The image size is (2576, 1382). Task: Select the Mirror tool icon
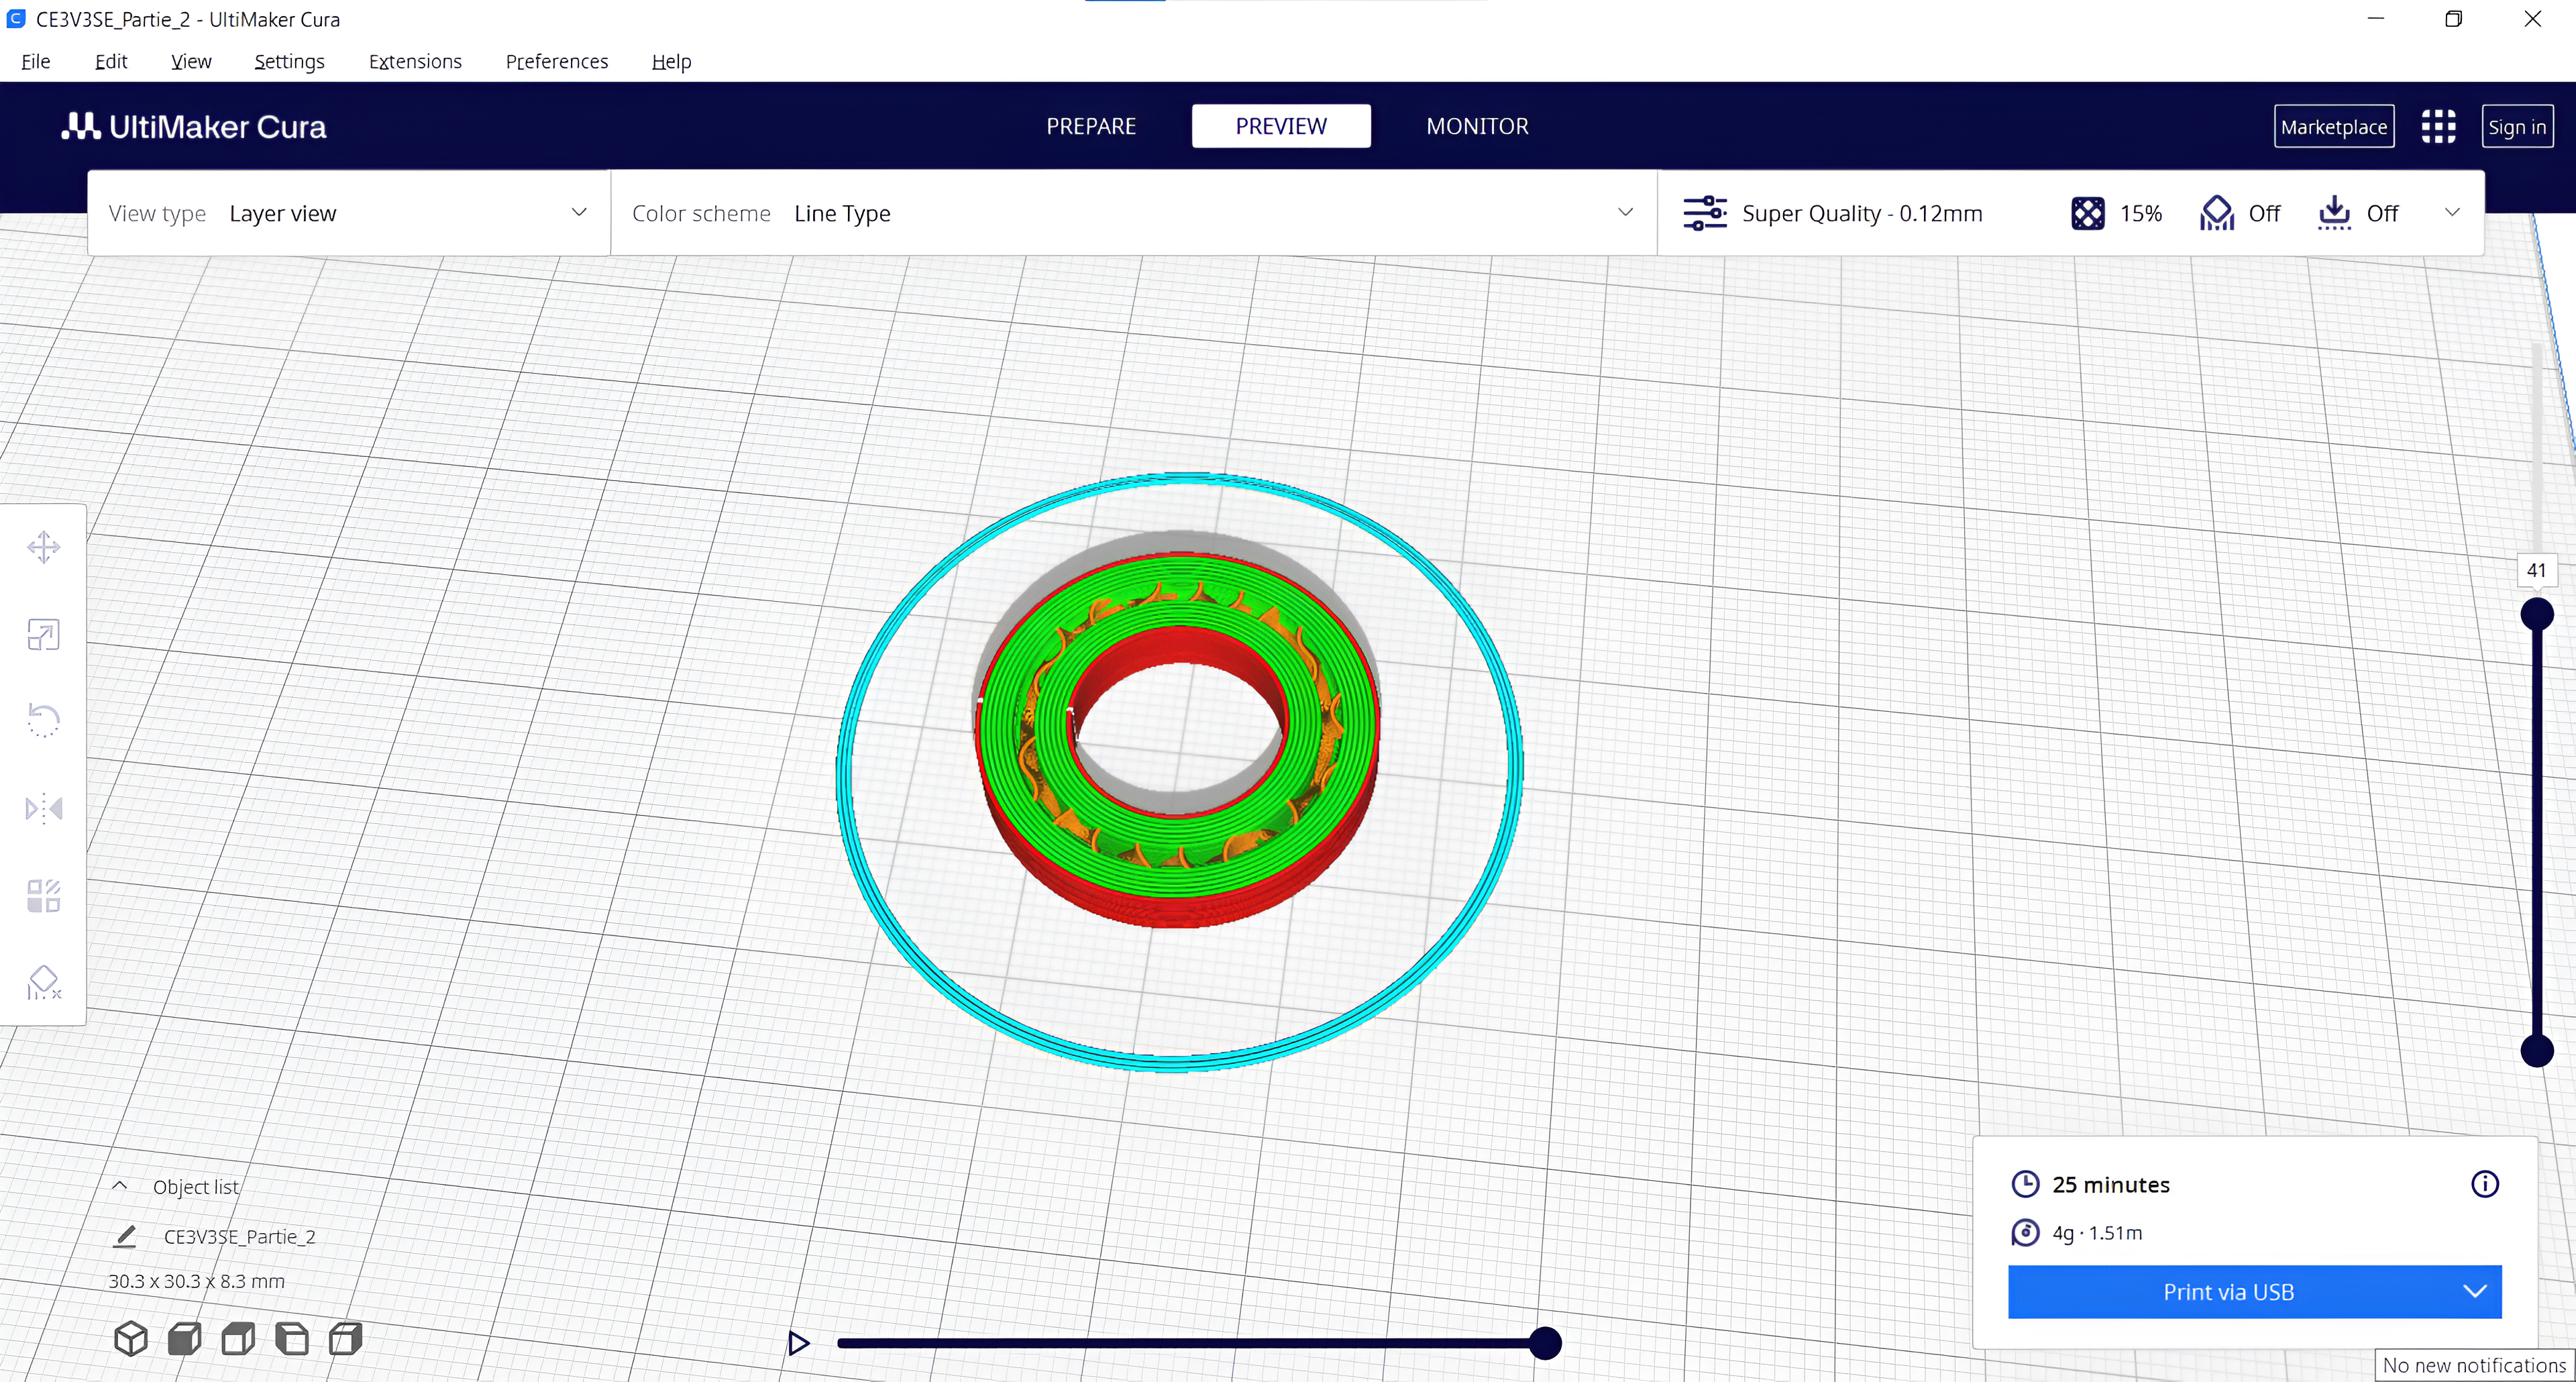pyautogui.click(x=43, y=808)
